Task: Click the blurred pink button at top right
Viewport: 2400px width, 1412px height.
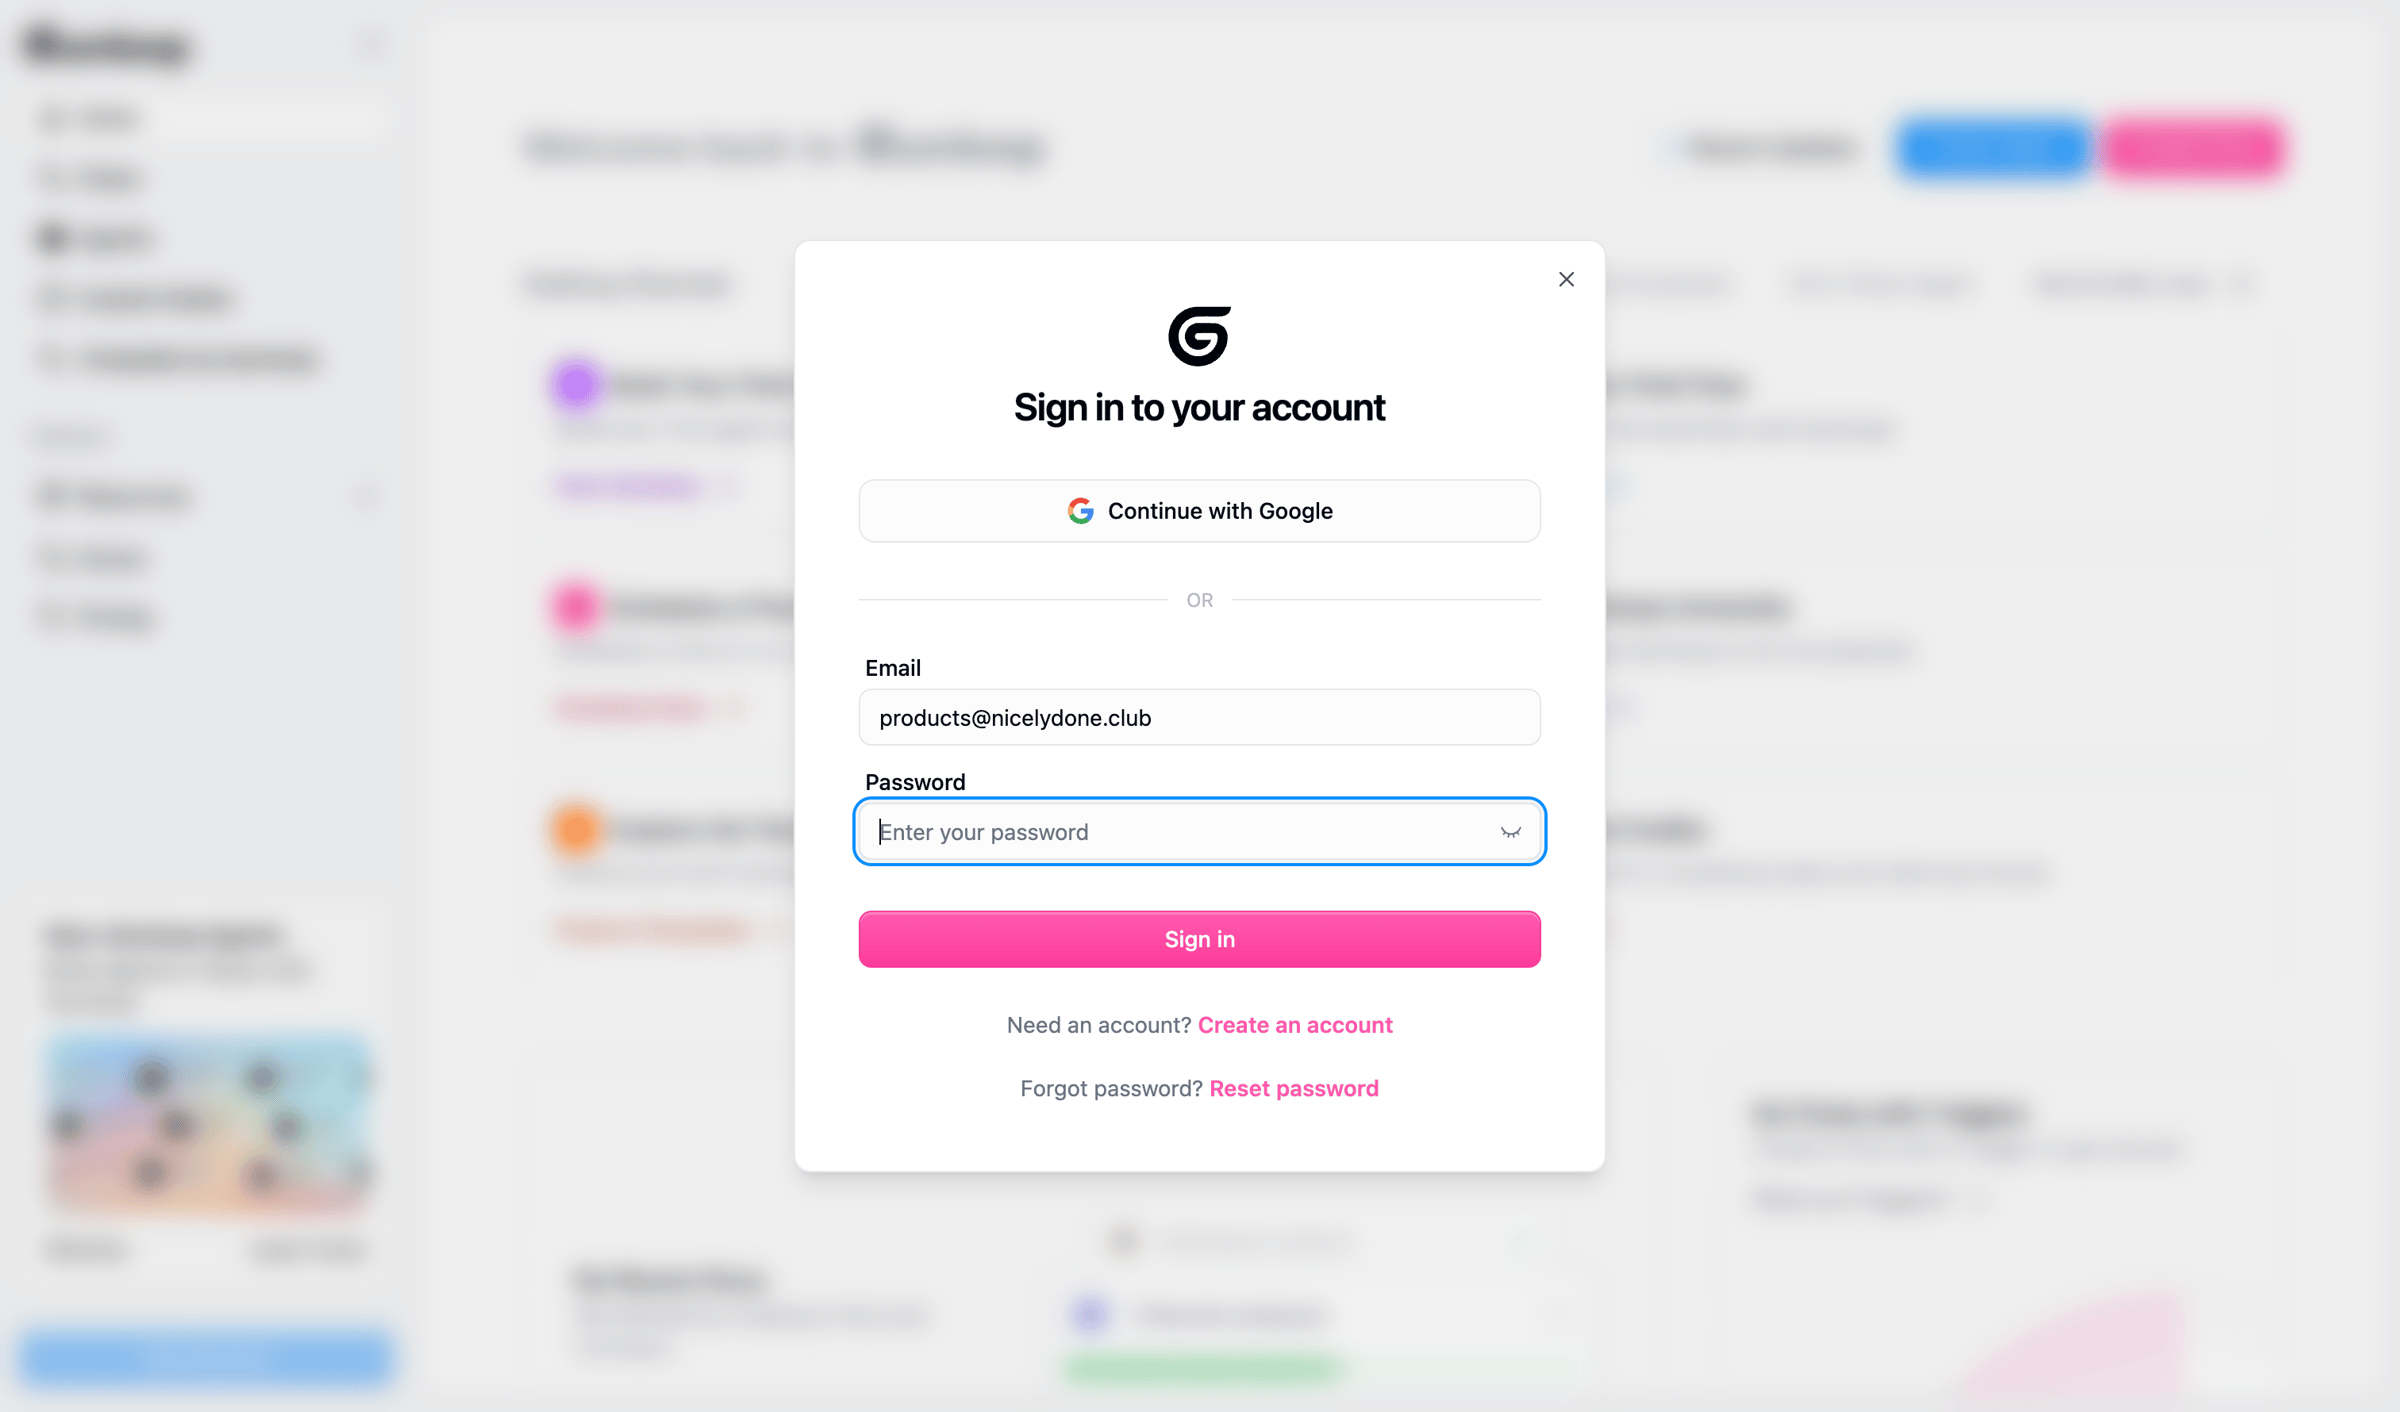Action: [x=2192, y=148]
